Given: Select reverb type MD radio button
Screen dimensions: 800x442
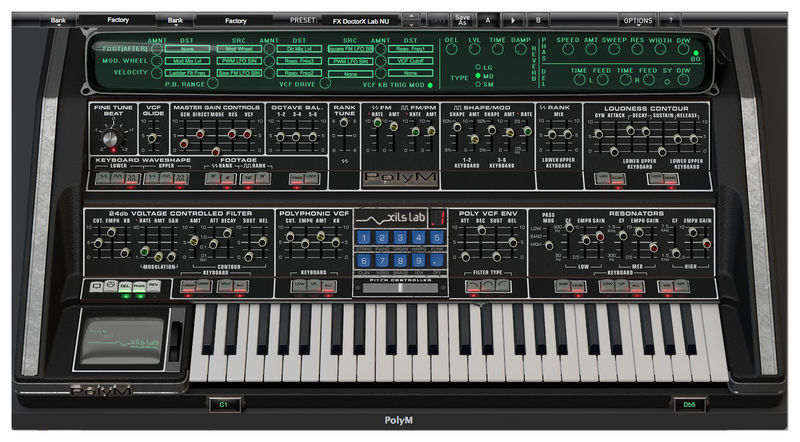Looking at the screenshot, I should pos(478,76).
